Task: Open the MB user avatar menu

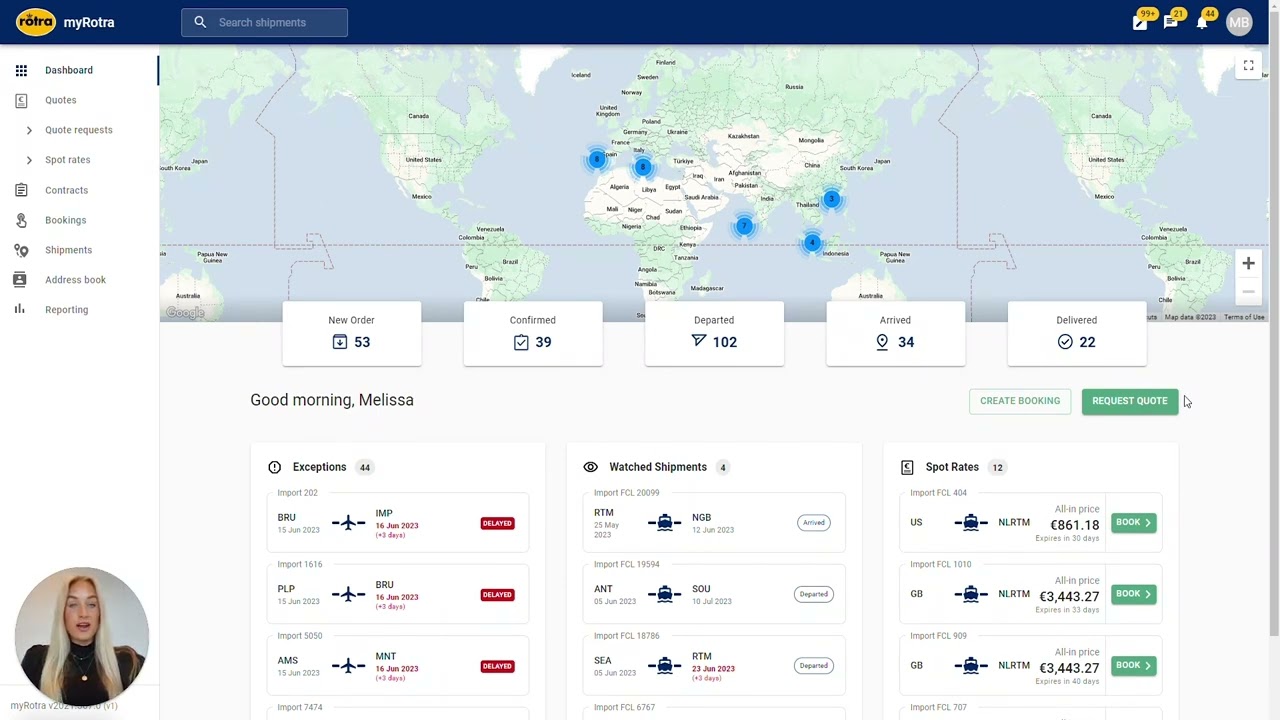Action: click(x=1239, y=22)
